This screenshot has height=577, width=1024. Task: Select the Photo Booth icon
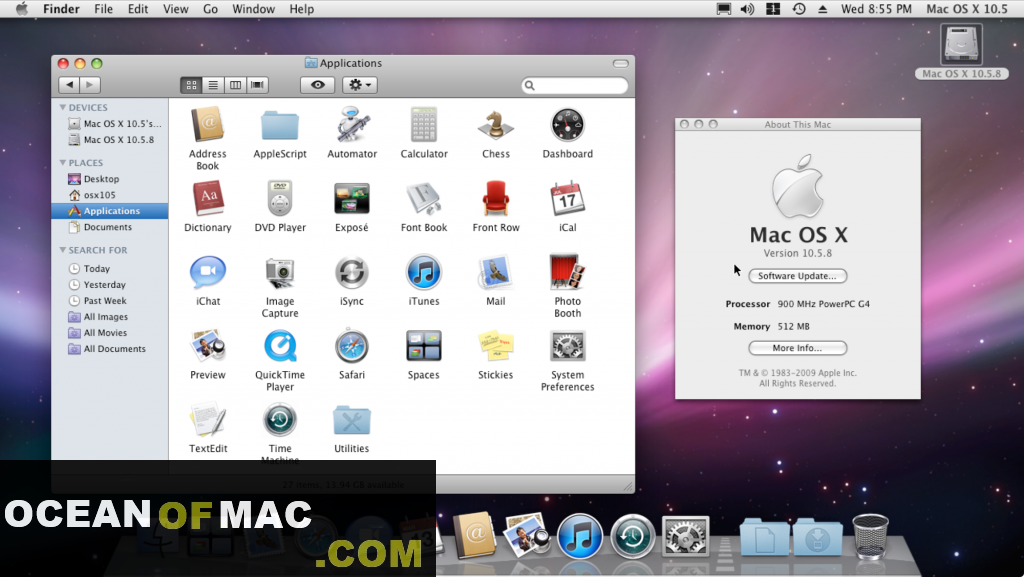click(568, 272)
